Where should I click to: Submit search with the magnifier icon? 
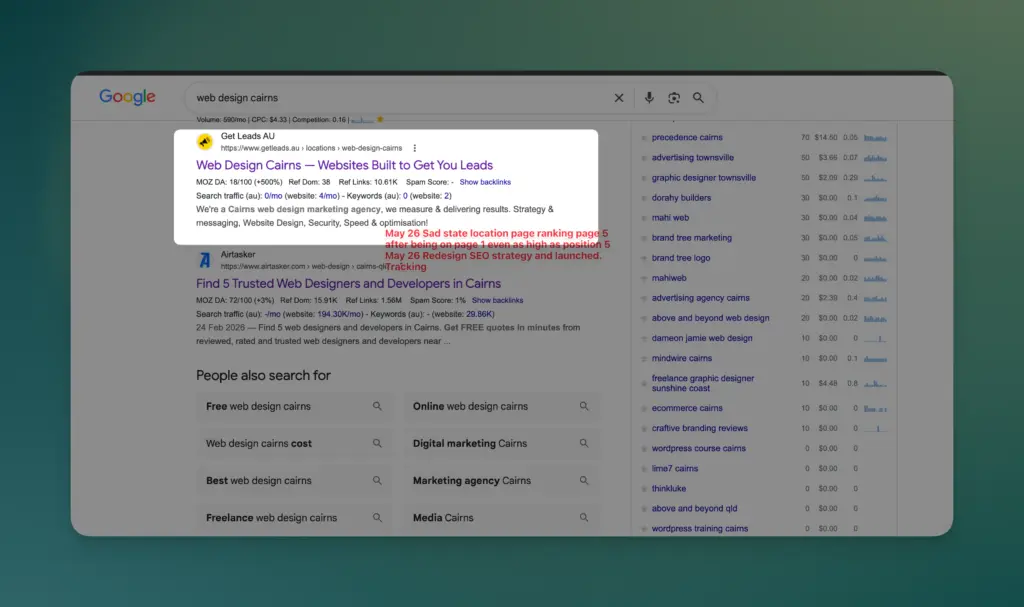(x=698, y=97)
